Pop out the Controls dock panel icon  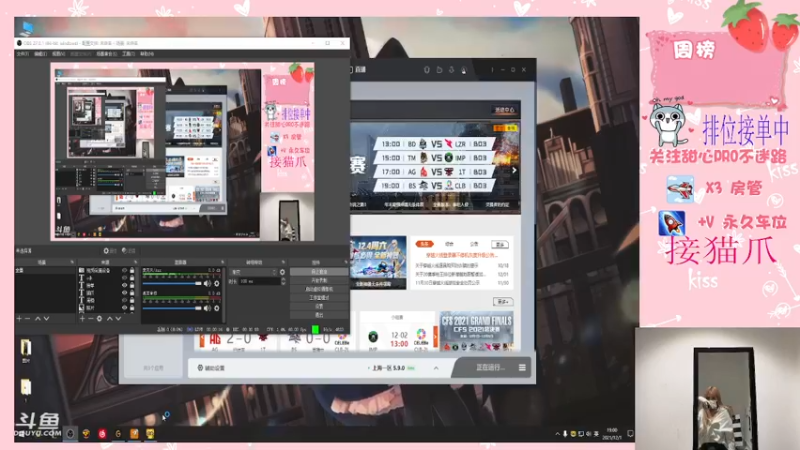(346, 262)
